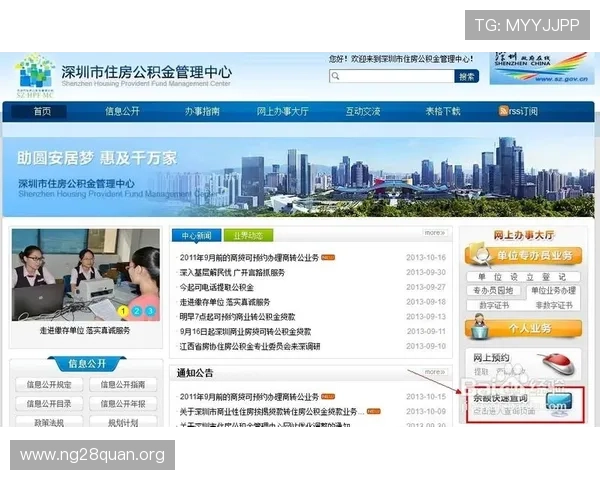Screen dimensions: 600x480
Task: Open news 9月16日起深圳商业房贷可转公积金贷款
Action: pyautogui.click(x=245, y=331)
